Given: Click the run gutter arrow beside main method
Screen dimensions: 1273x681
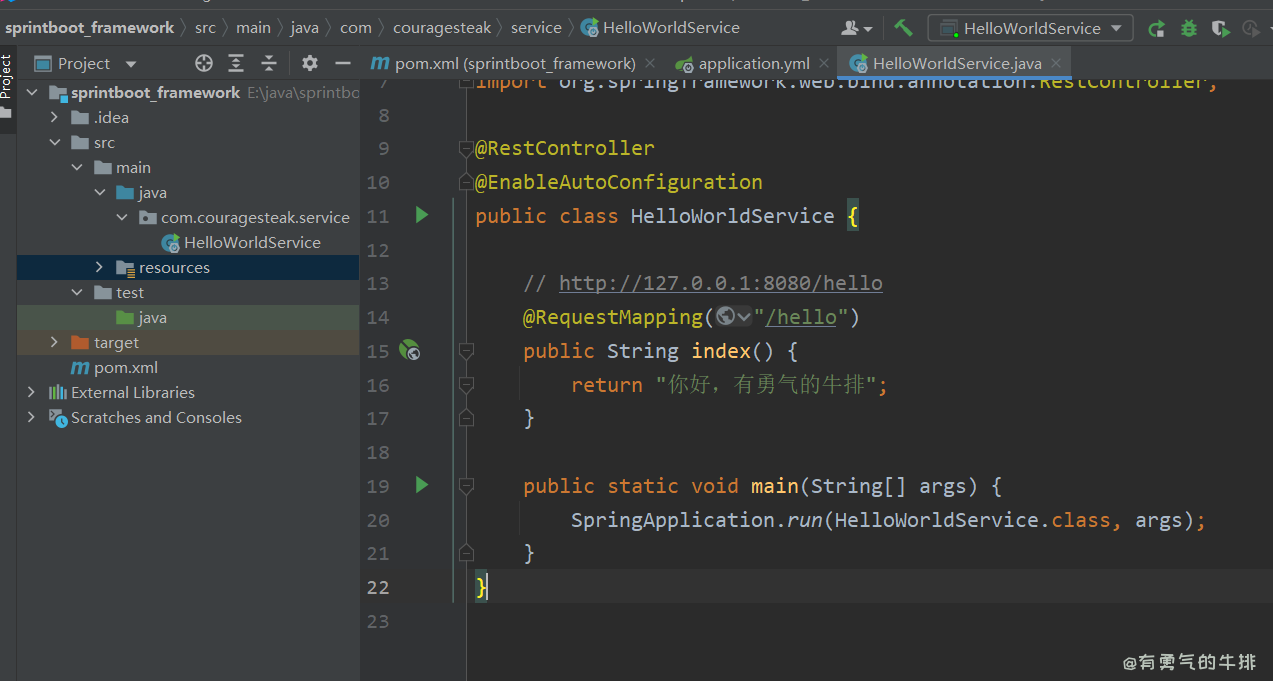Looking at the screenshot, I should (x=421, y=485).
